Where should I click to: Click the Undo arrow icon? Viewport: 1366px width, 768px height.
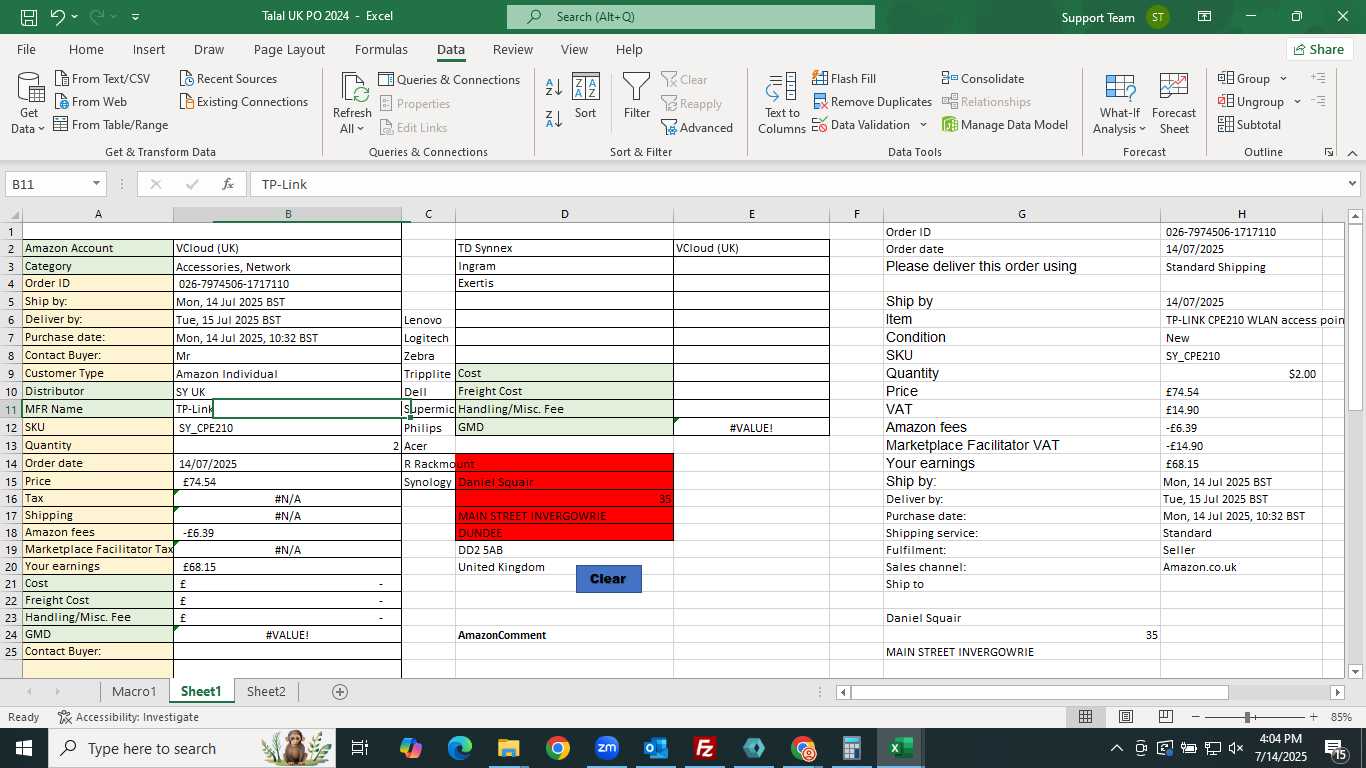coord(58,17)
